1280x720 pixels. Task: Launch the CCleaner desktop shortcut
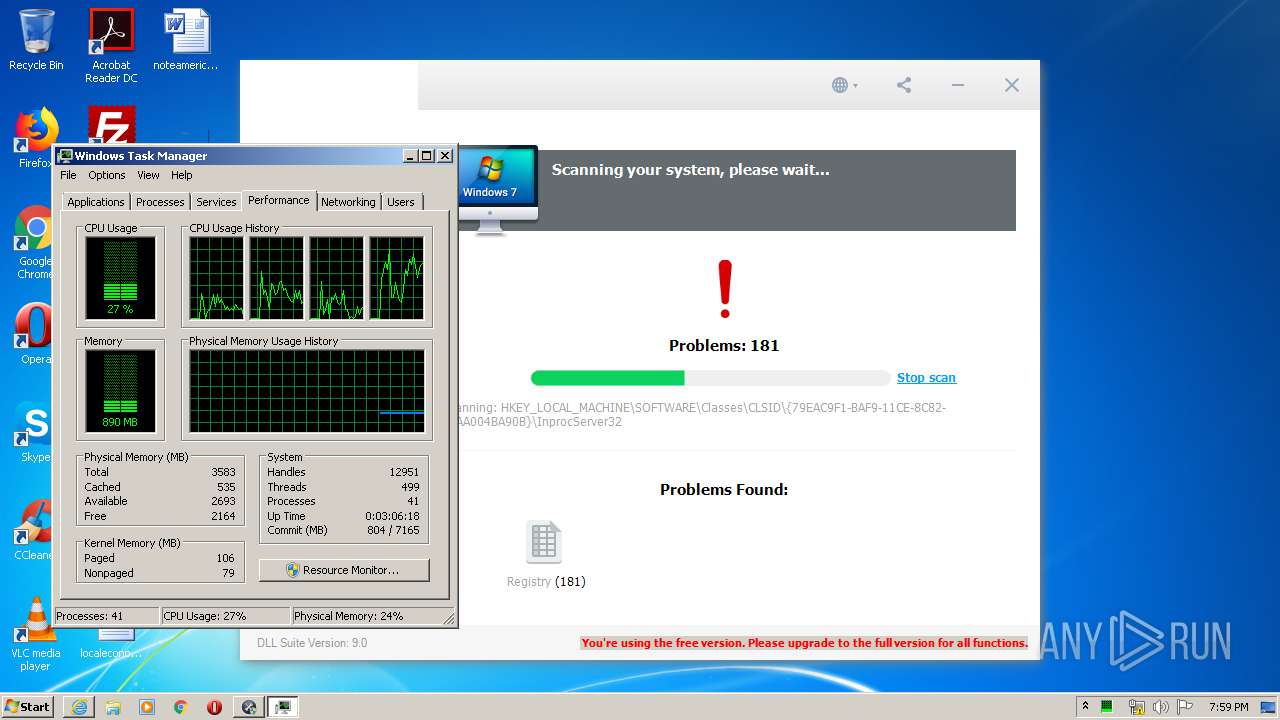[x=34, y=530]
